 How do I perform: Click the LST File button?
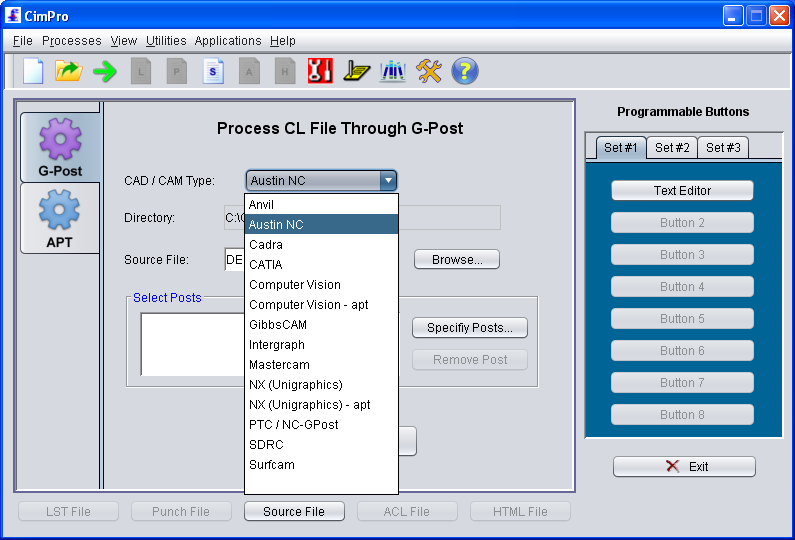click(68, 512)
